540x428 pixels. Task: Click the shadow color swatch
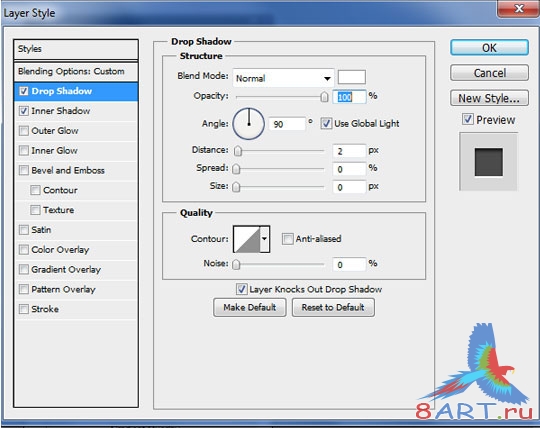[x=352, y=77]
